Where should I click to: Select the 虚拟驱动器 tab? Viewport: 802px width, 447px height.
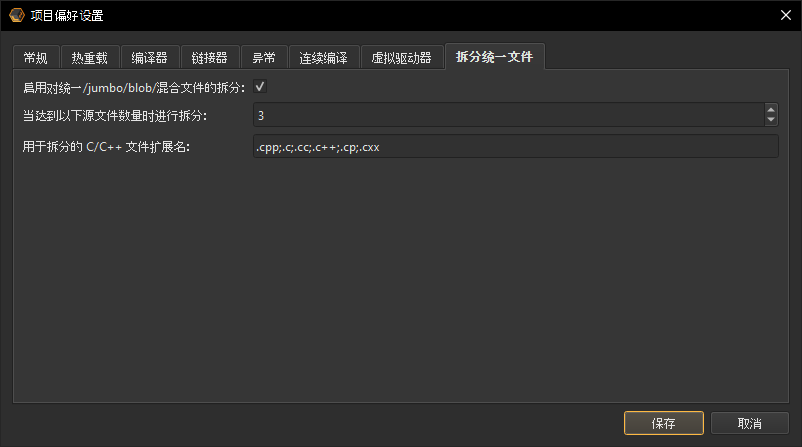[x=400, y=57]
